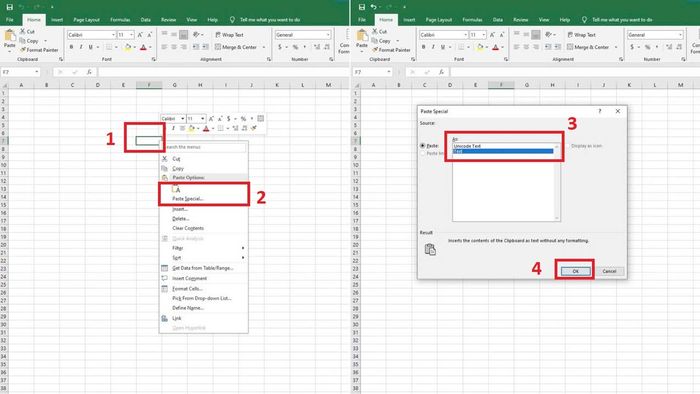Image resolution: width=700 pixels, height=394 pixels.
Task: Toggle Italic in left window ribbon
Action: [x=81, y=47]
